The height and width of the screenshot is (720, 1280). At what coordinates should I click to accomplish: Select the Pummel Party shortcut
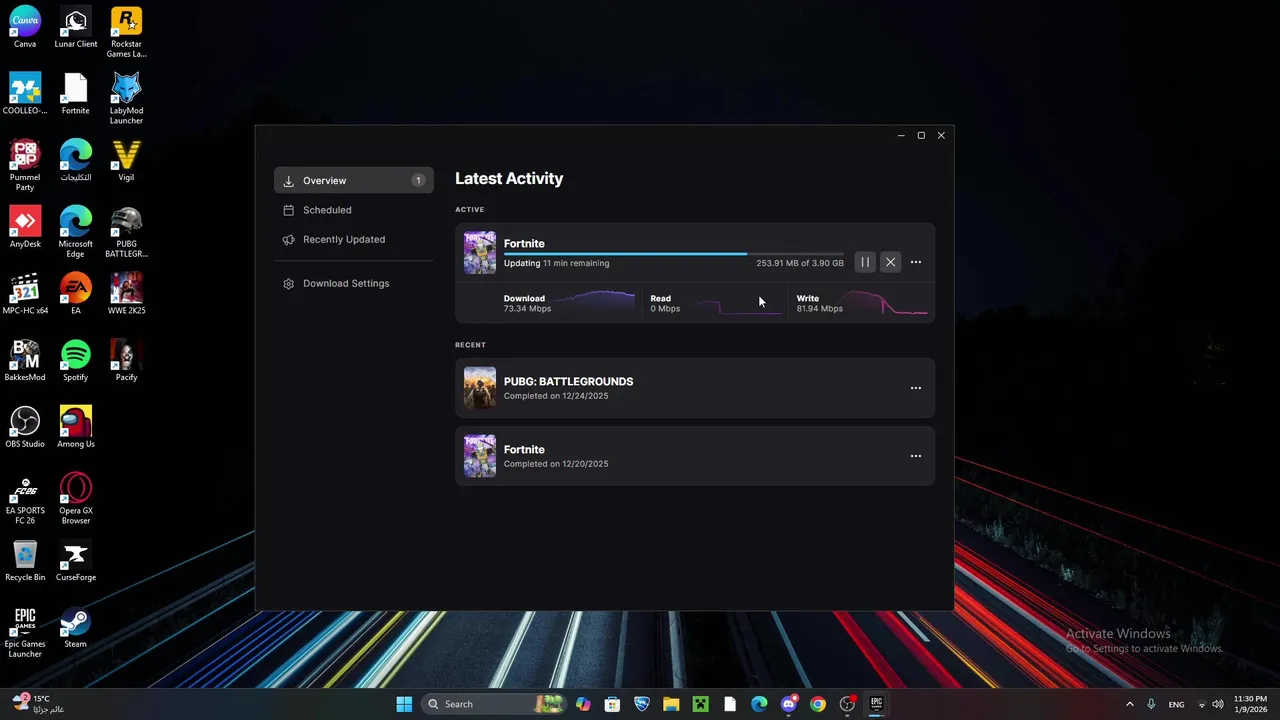click(25, 166)
